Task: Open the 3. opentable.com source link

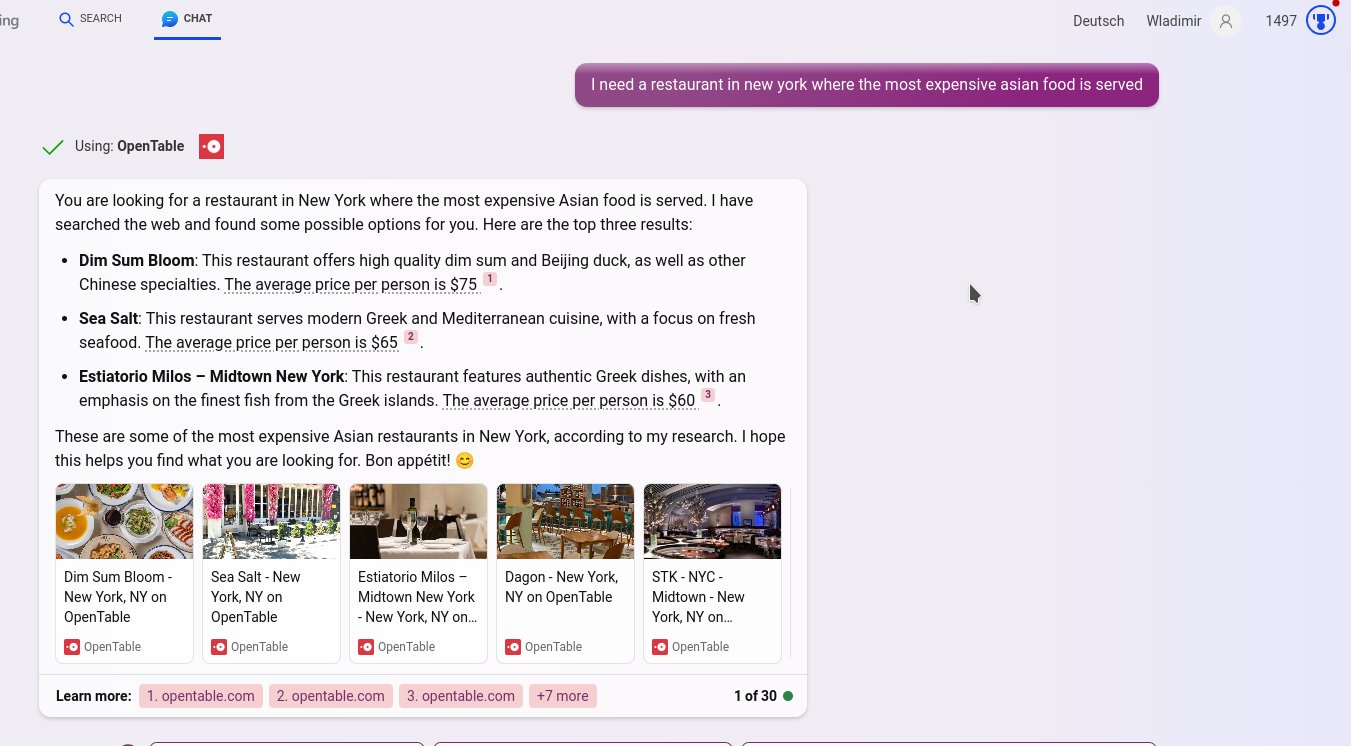Action: pyautogui.click(x=460, y=696)
